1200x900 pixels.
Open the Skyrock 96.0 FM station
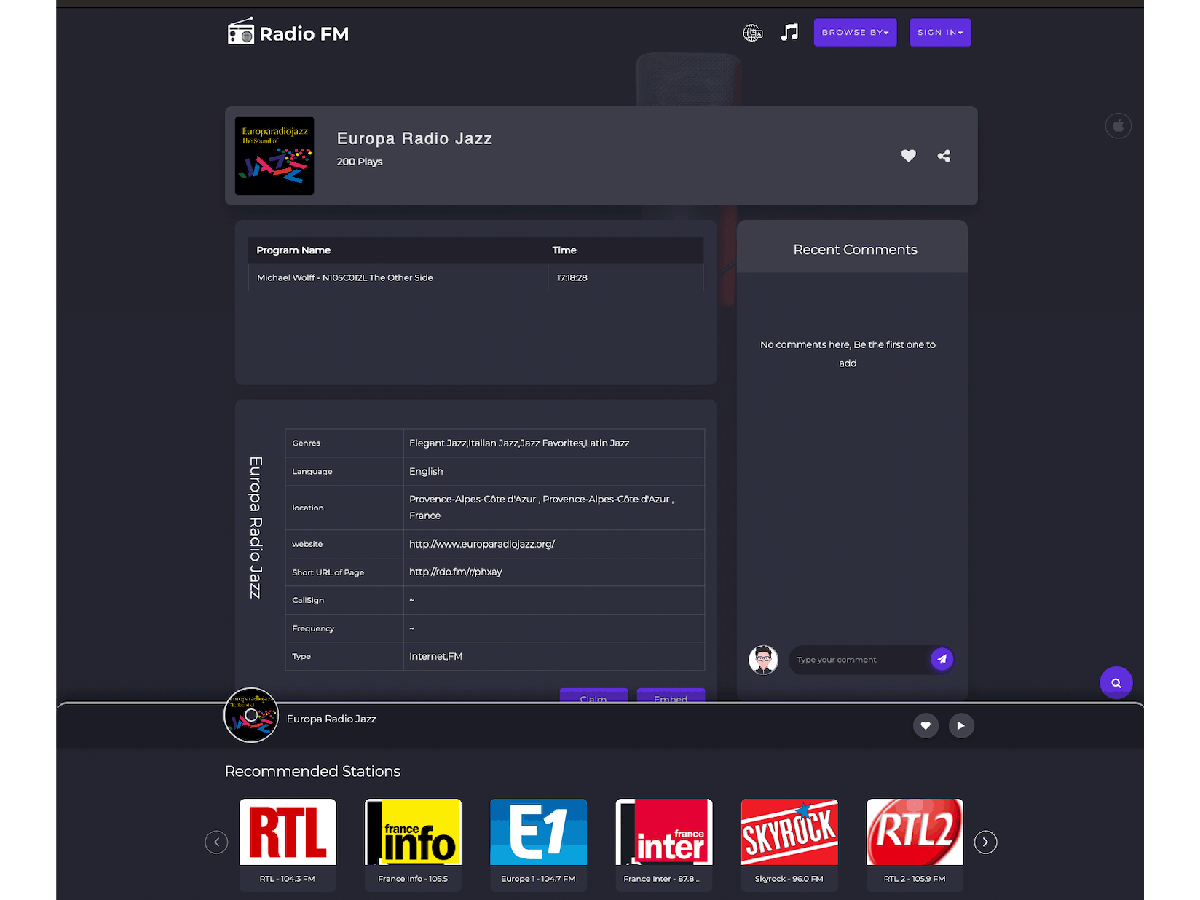tap(789, 844)
